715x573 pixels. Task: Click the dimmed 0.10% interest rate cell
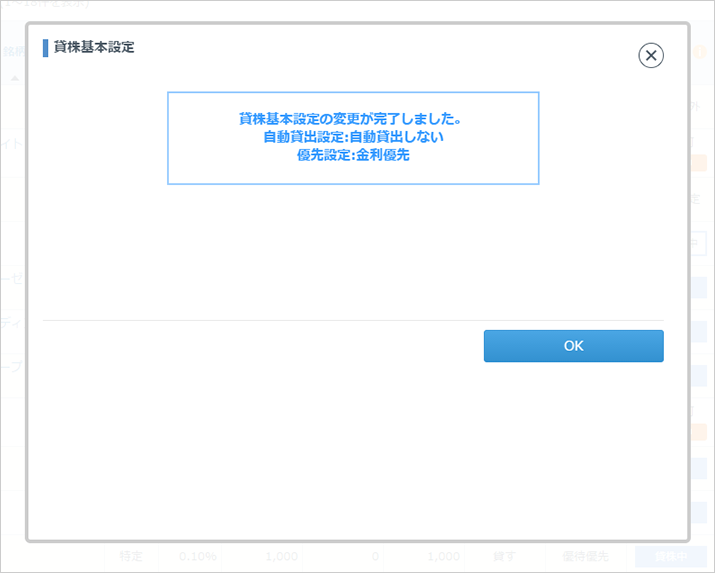[196, 556]
